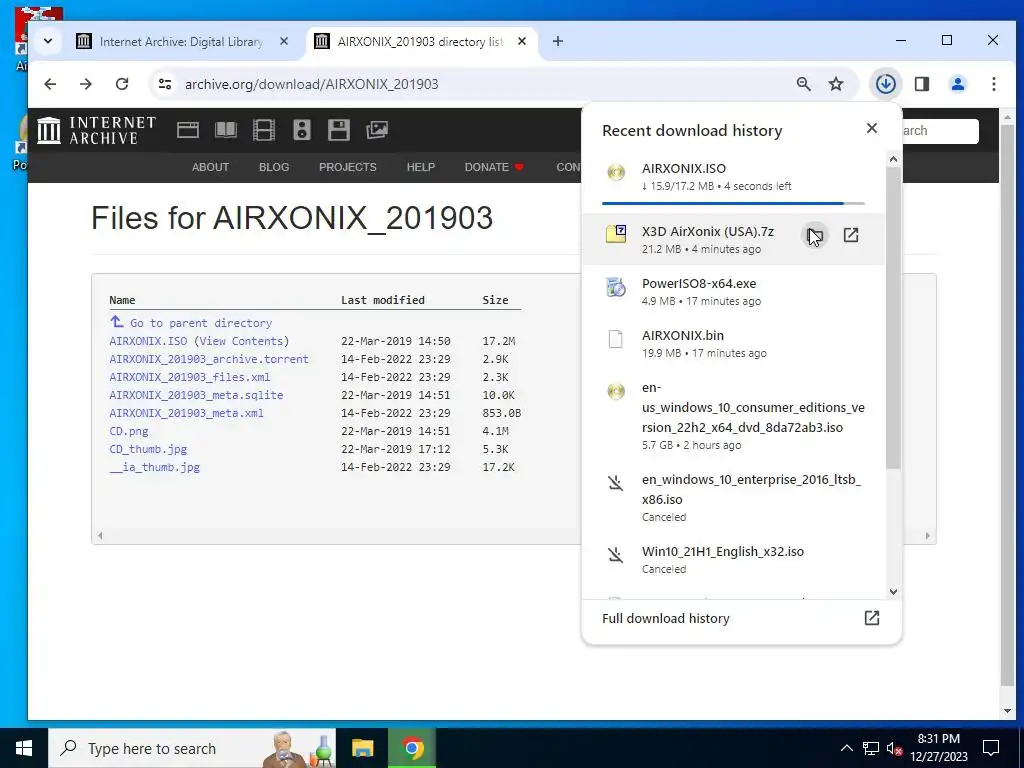Open a new browser tab
The width and height of the screenshot is (1024, 768).
click(x=557, y=41)
